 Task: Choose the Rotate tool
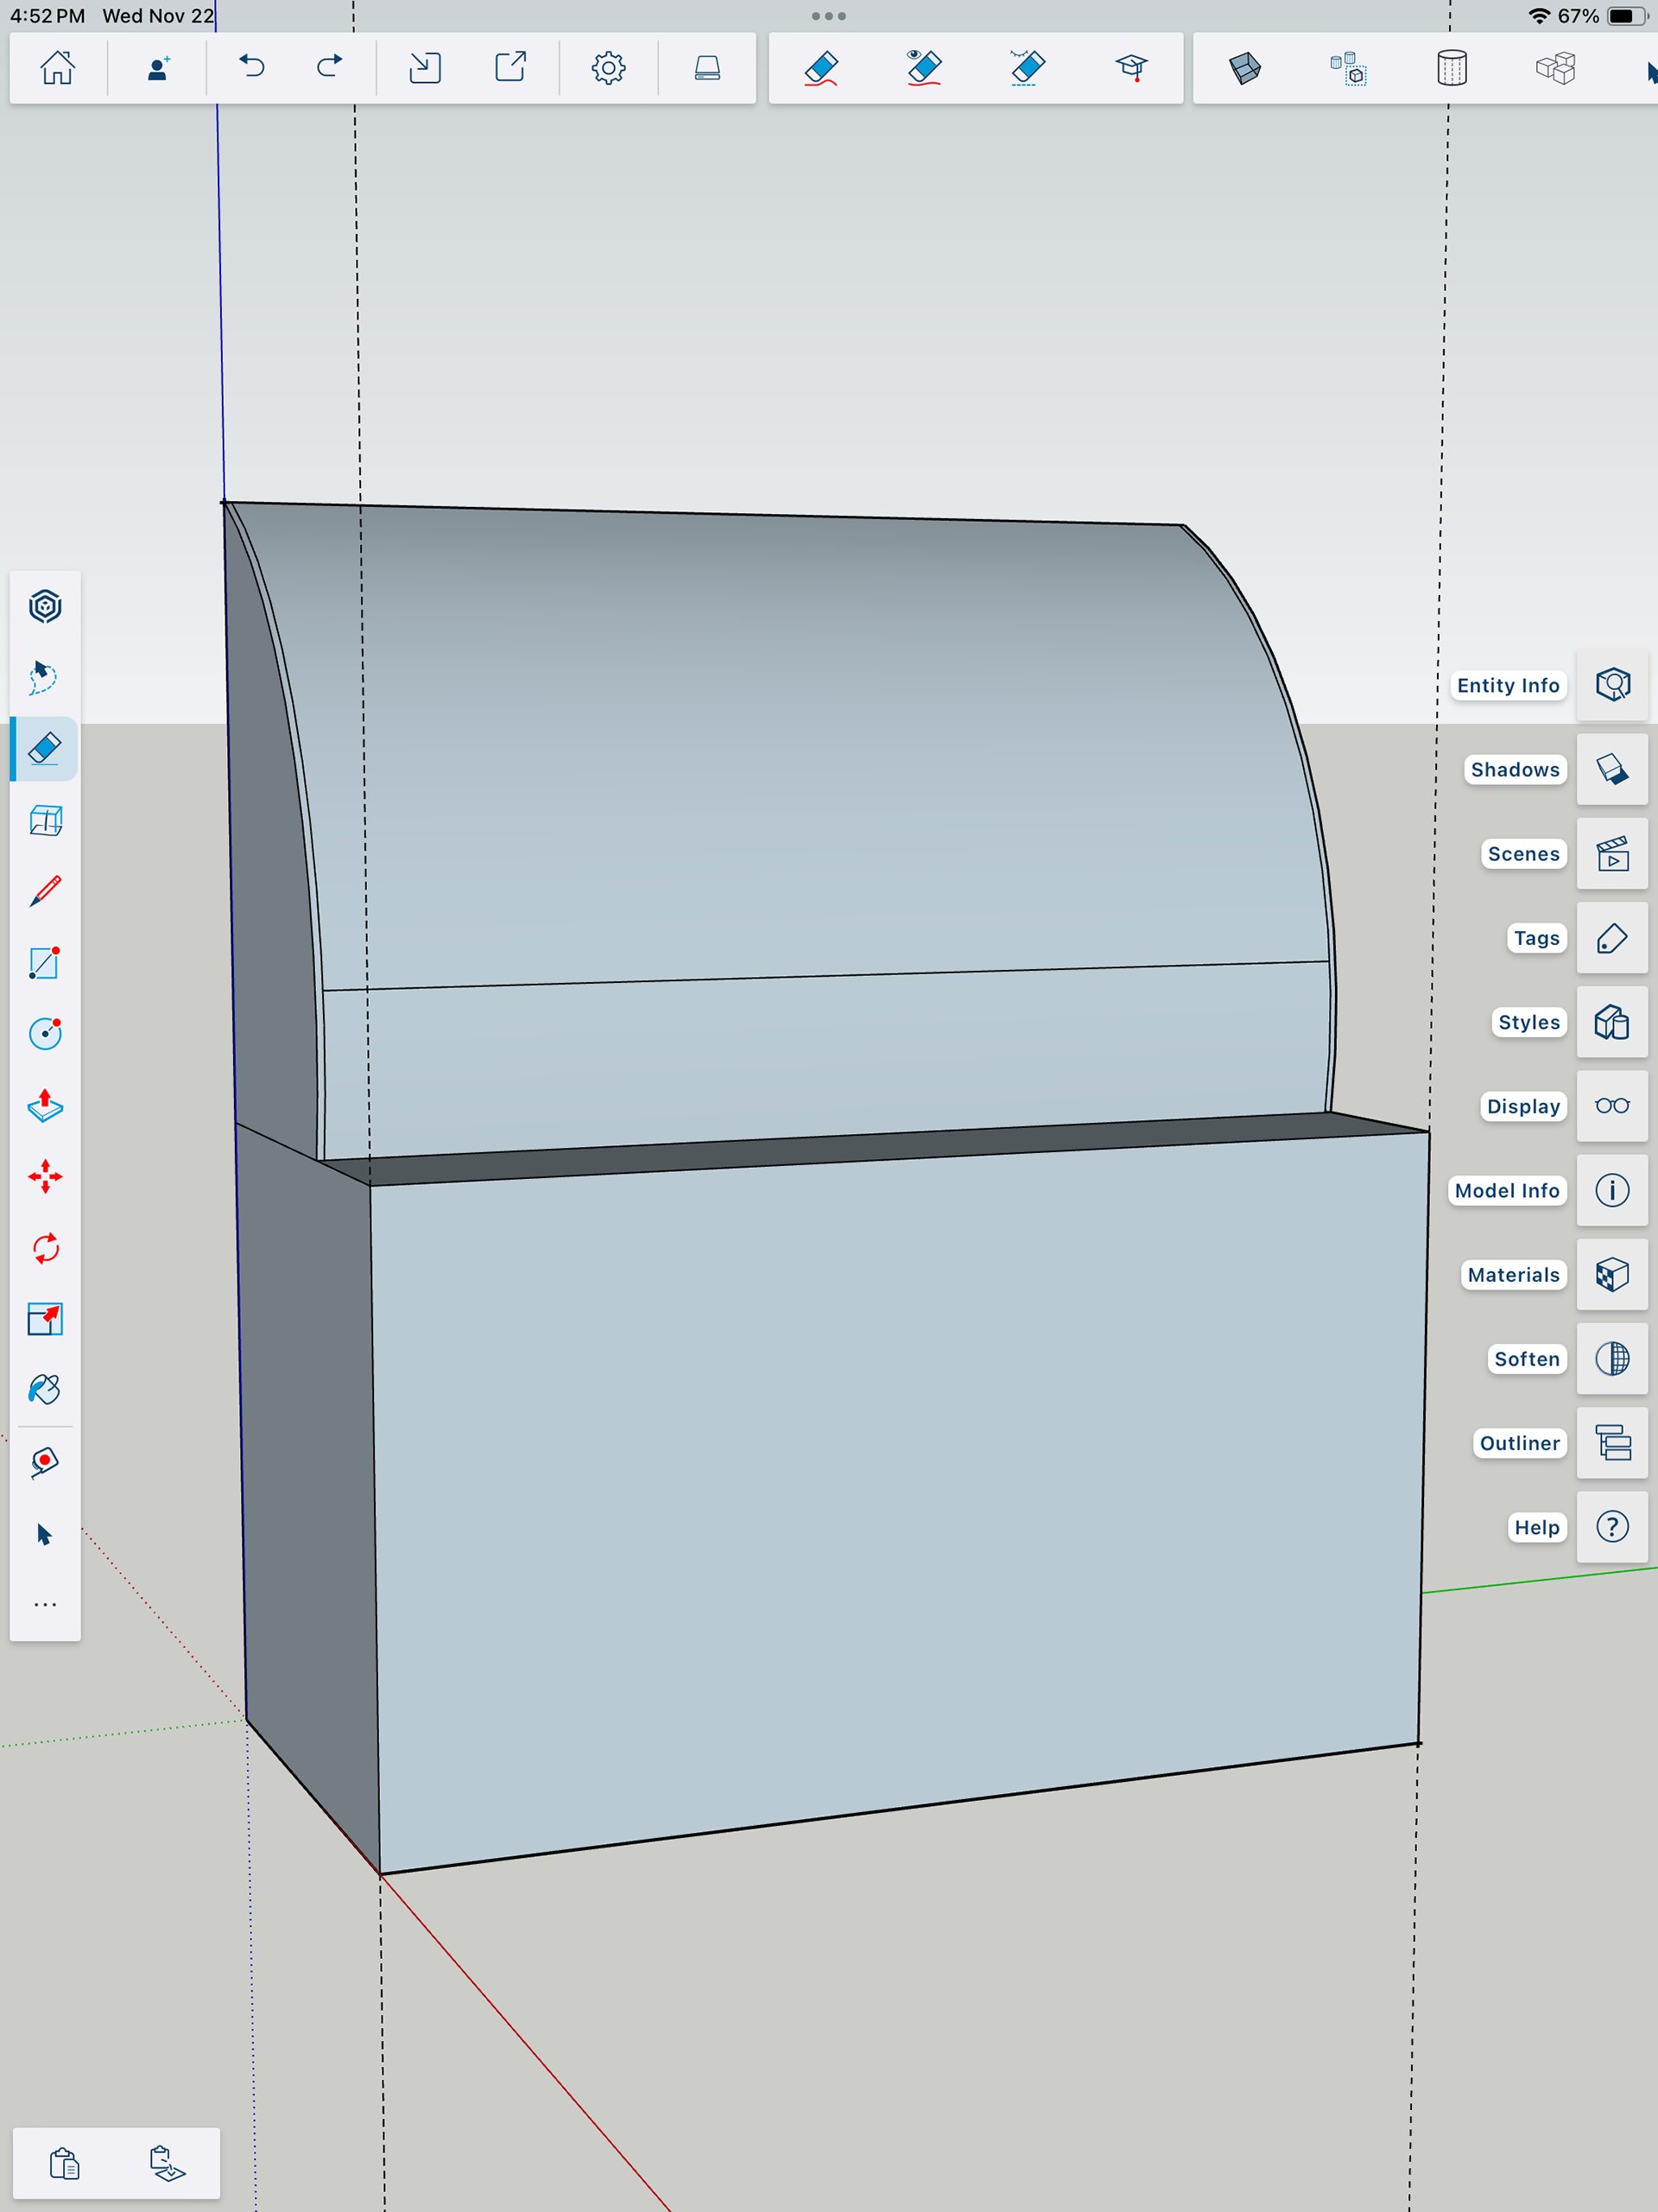(x=45, y=1248)
